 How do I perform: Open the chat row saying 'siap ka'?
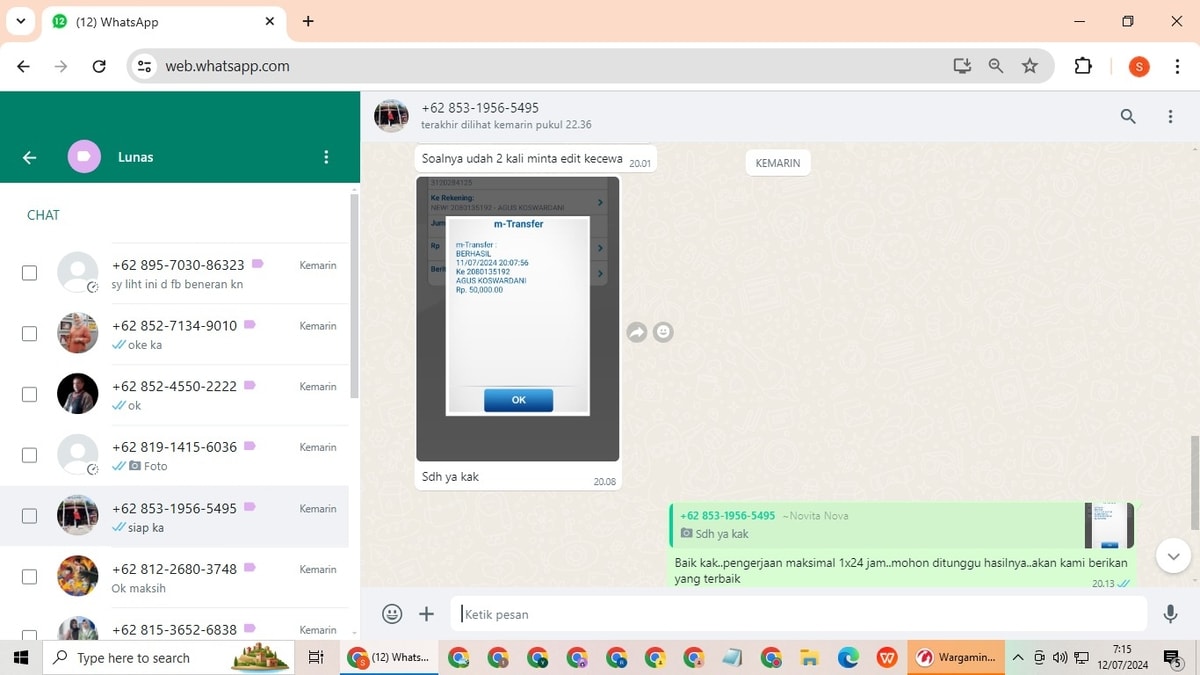tap(174, 516)
